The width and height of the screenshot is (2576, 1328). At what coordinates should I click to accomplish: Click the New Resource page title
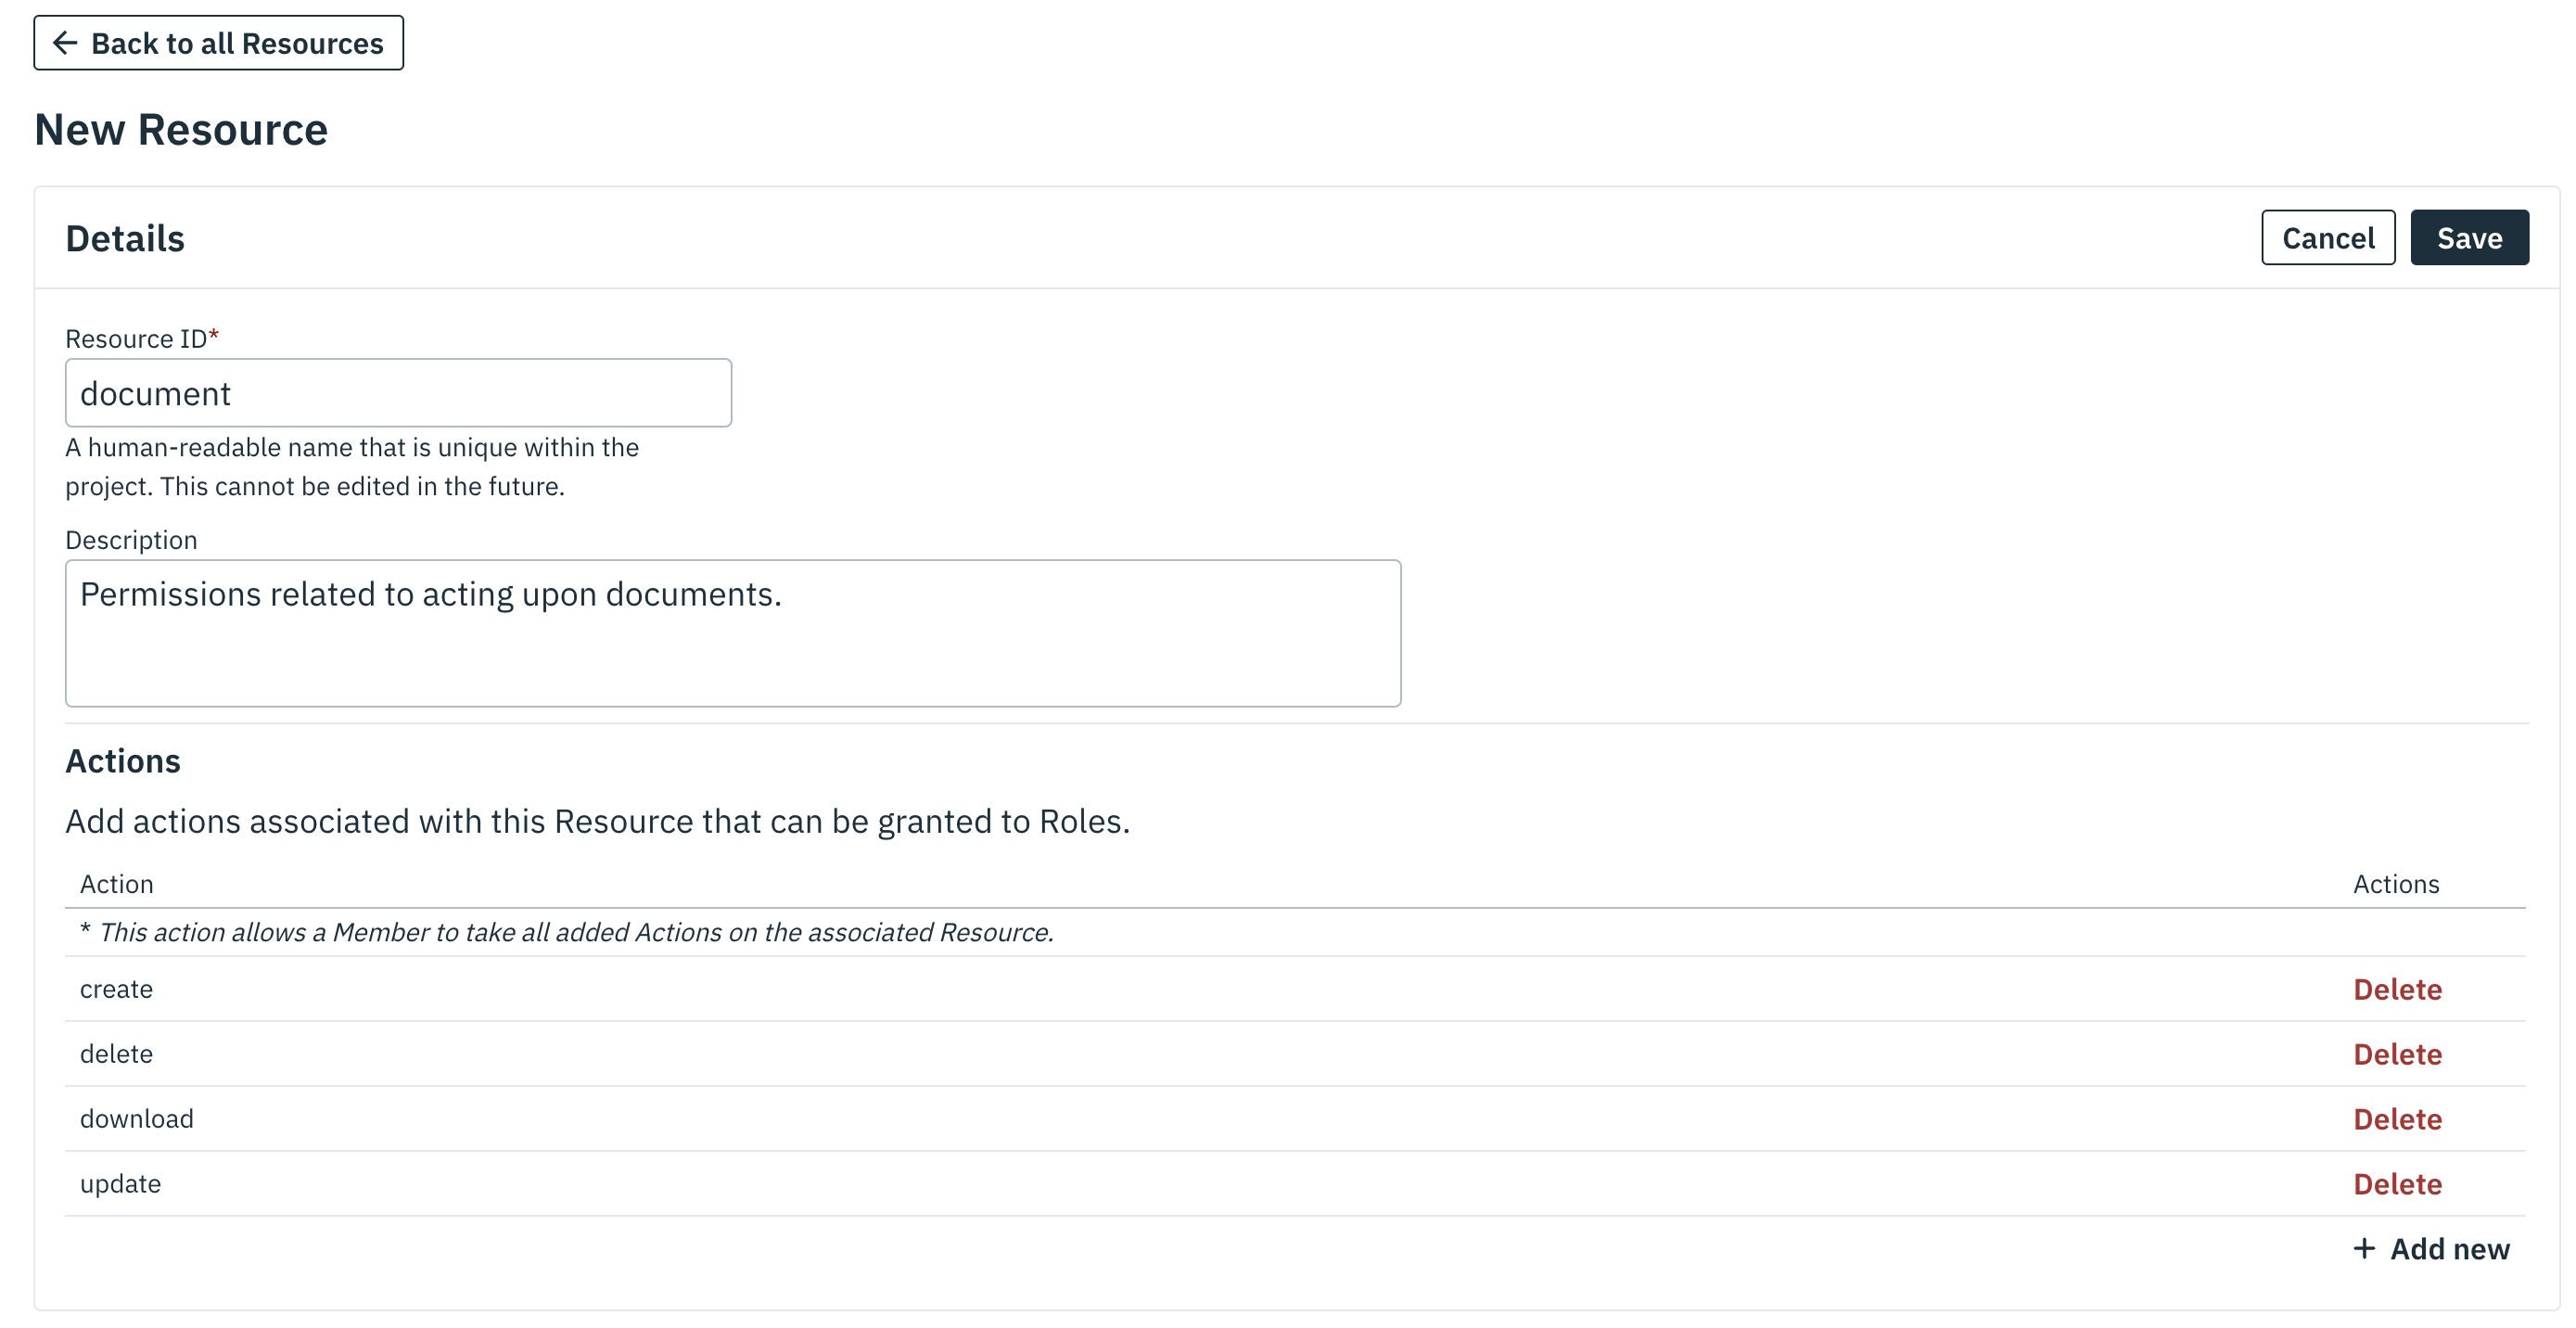coord(181,130)
